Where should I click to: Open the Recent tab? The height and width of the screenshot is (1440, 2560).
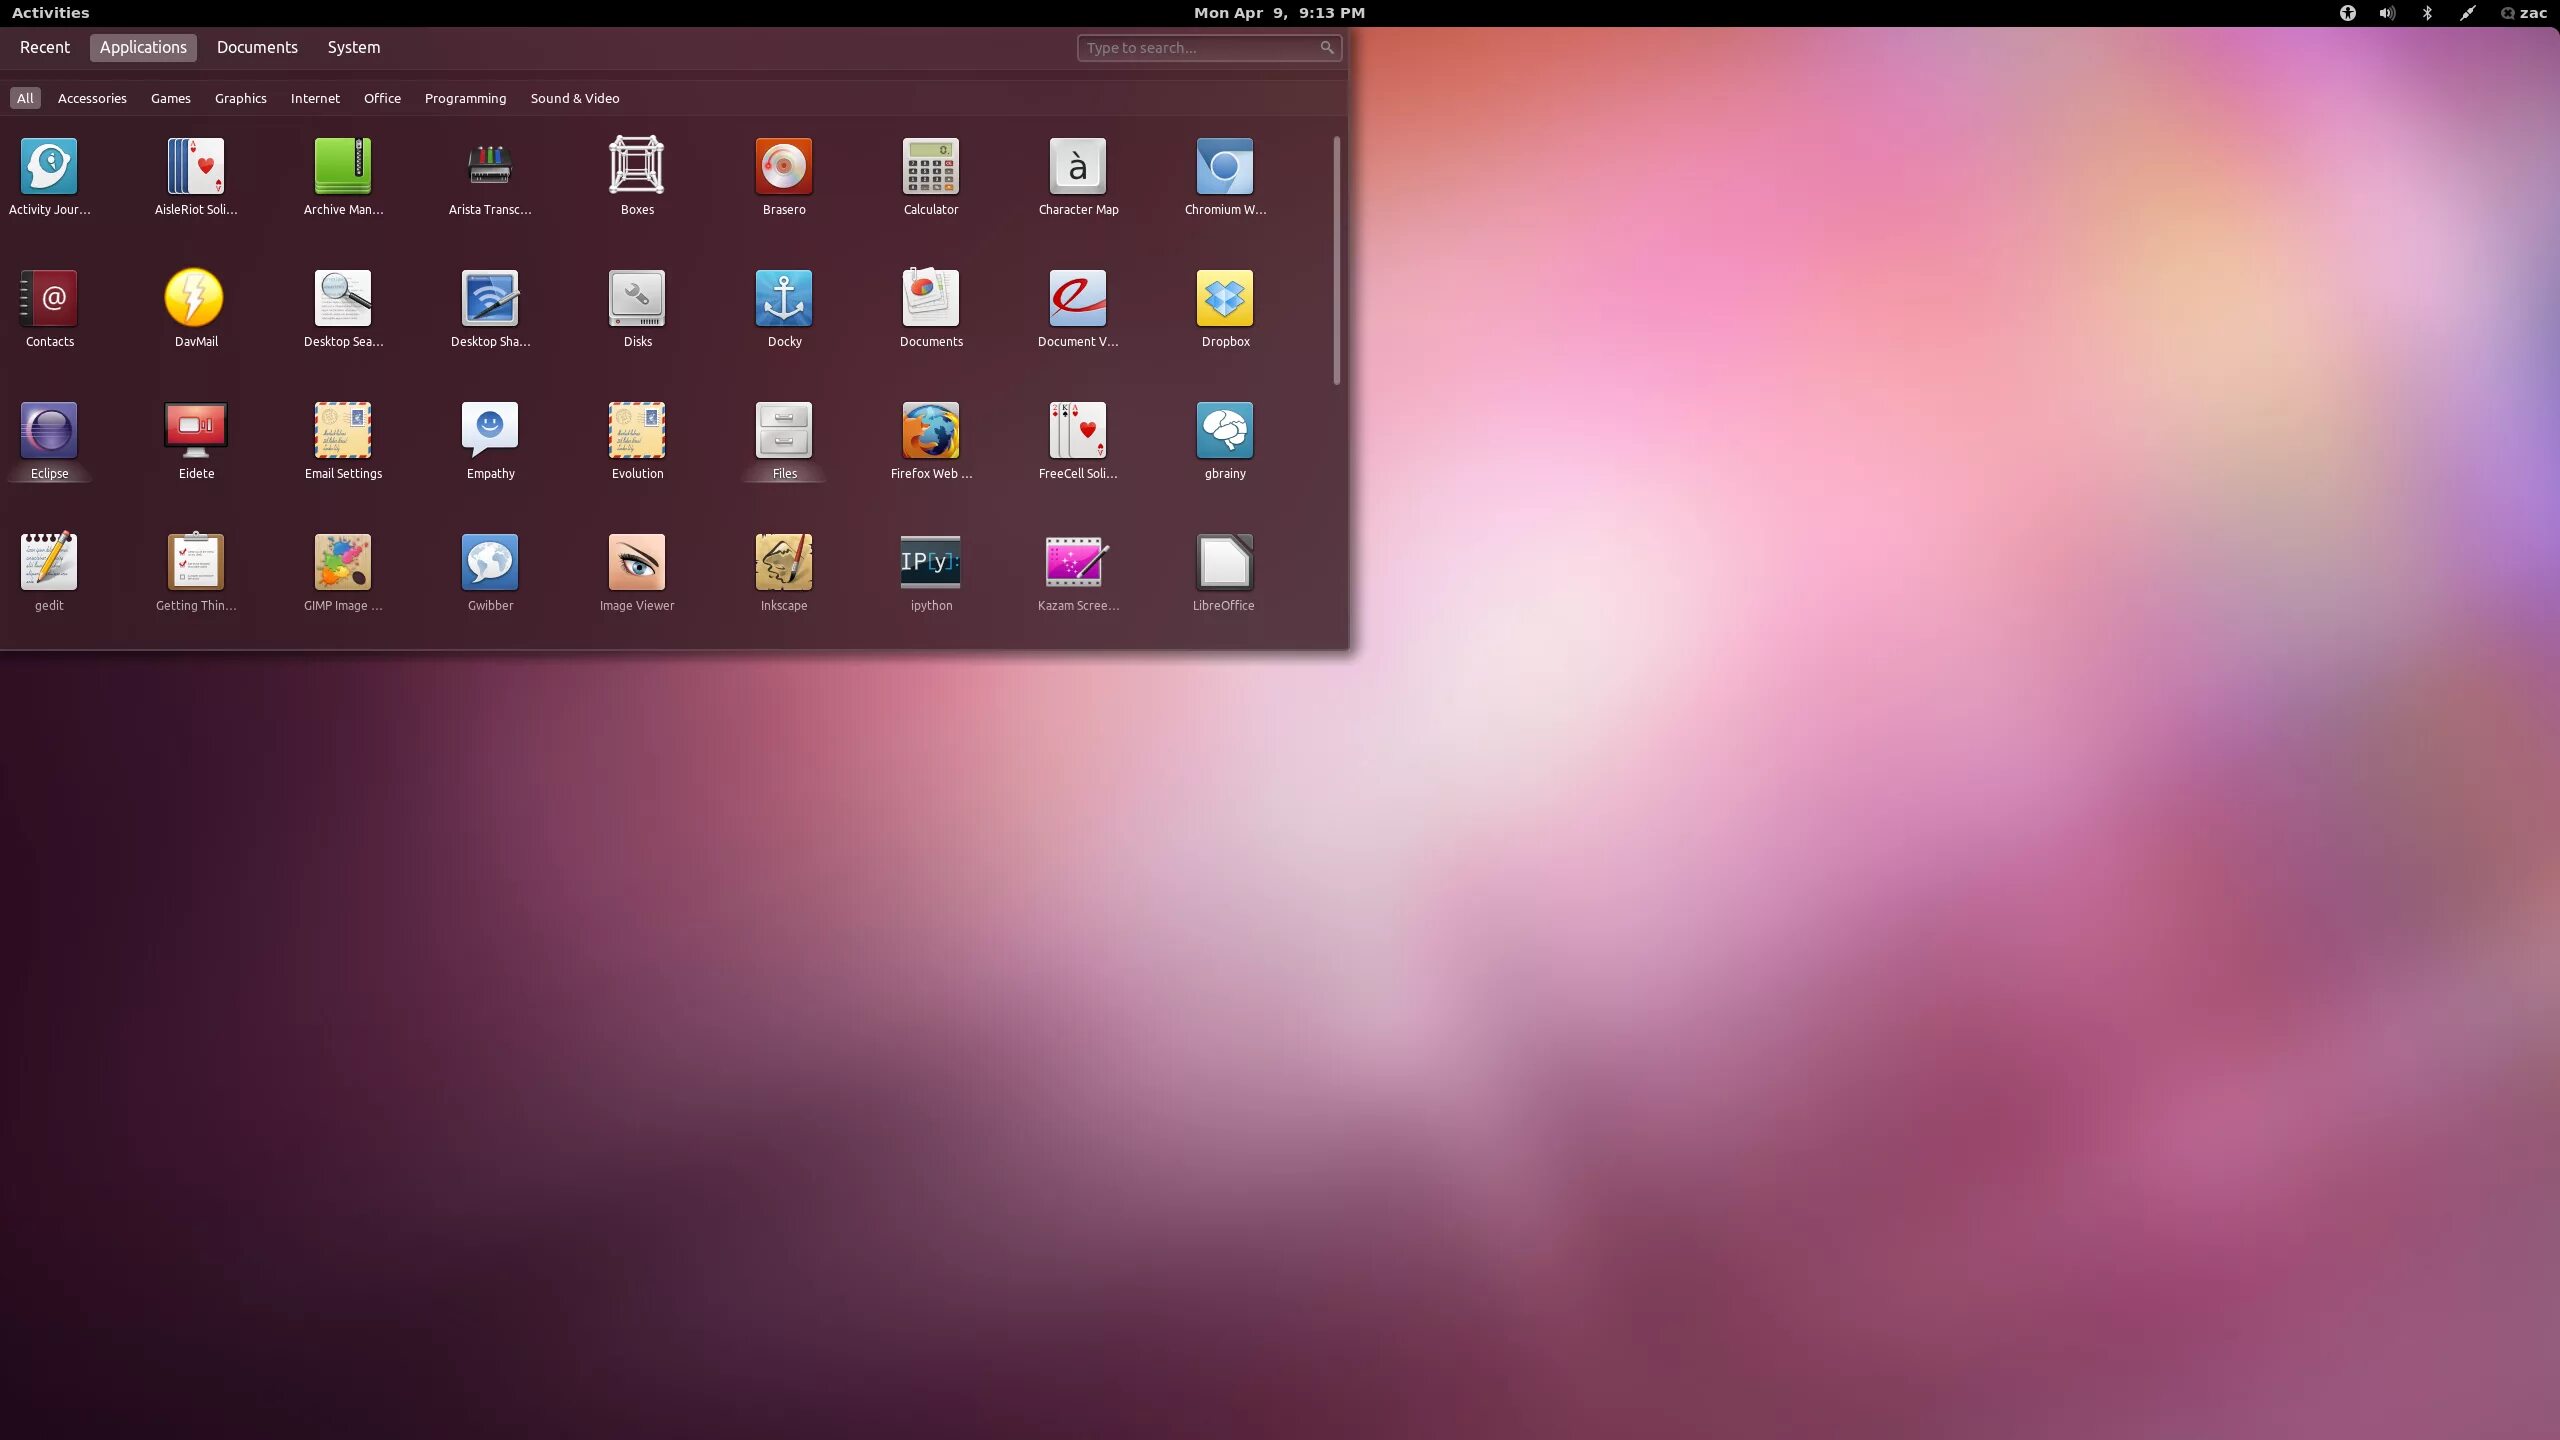point(45,47)
